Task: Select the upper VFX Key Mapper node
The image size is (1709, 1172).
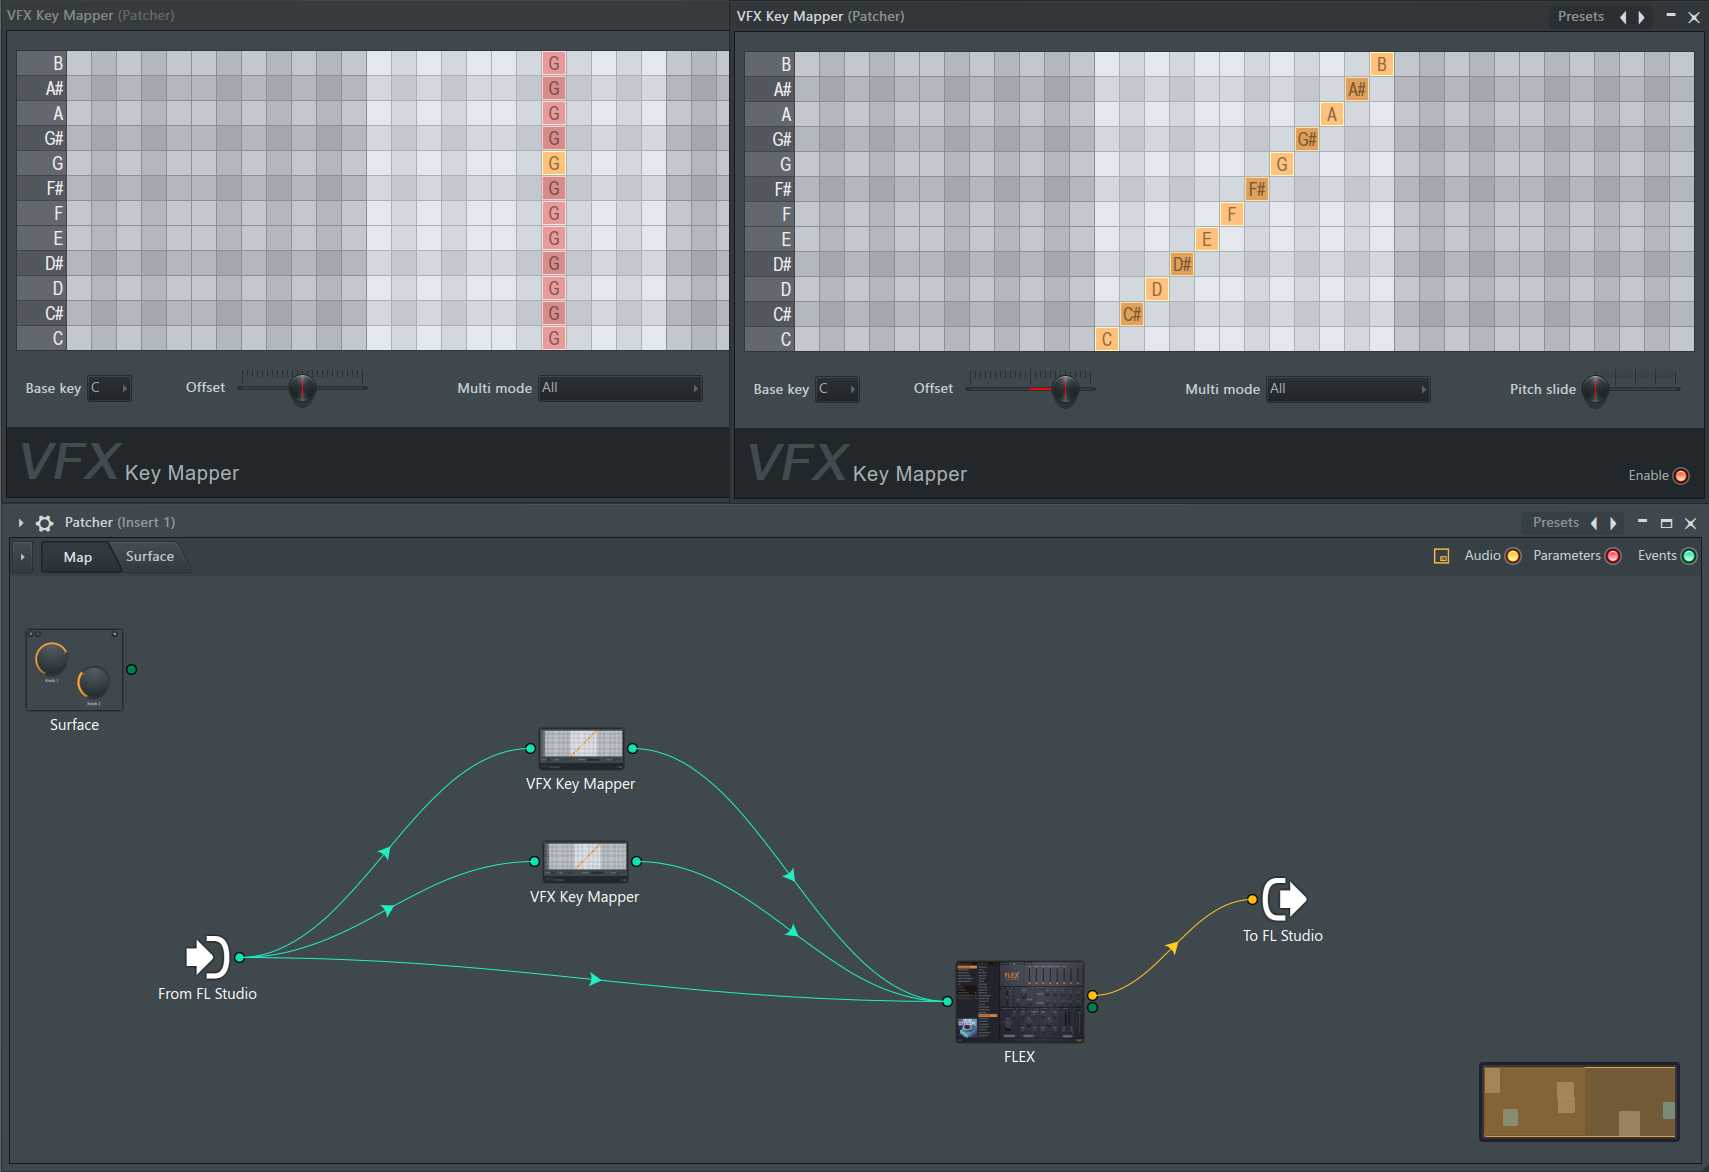Action: pos(581,748)
